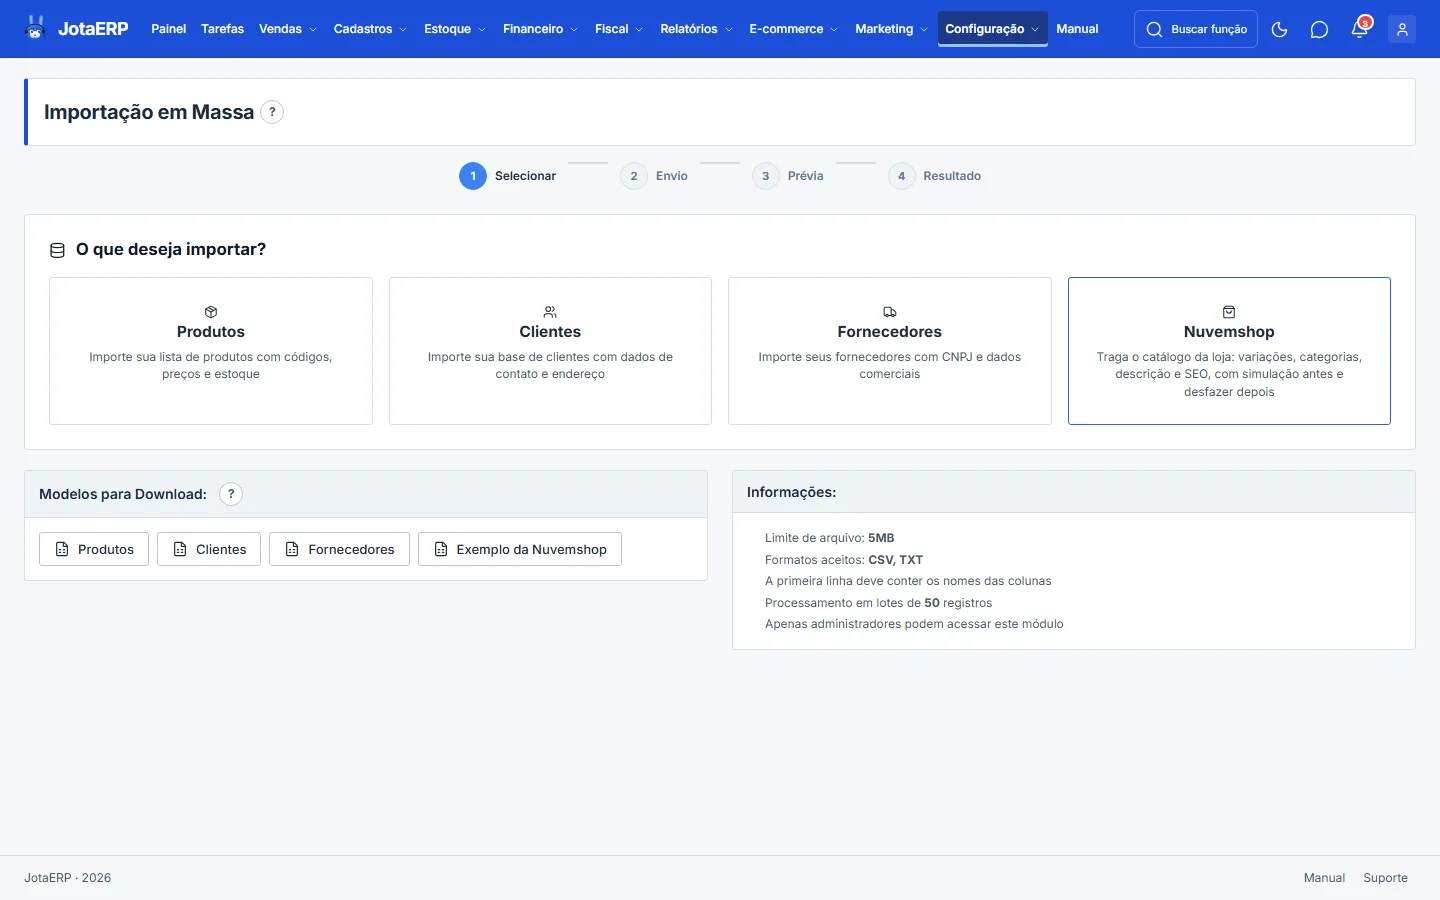Viewport: 1440px width, 900px height.
Task: Open the Manual link in the footer
Action: (1324, 878)
